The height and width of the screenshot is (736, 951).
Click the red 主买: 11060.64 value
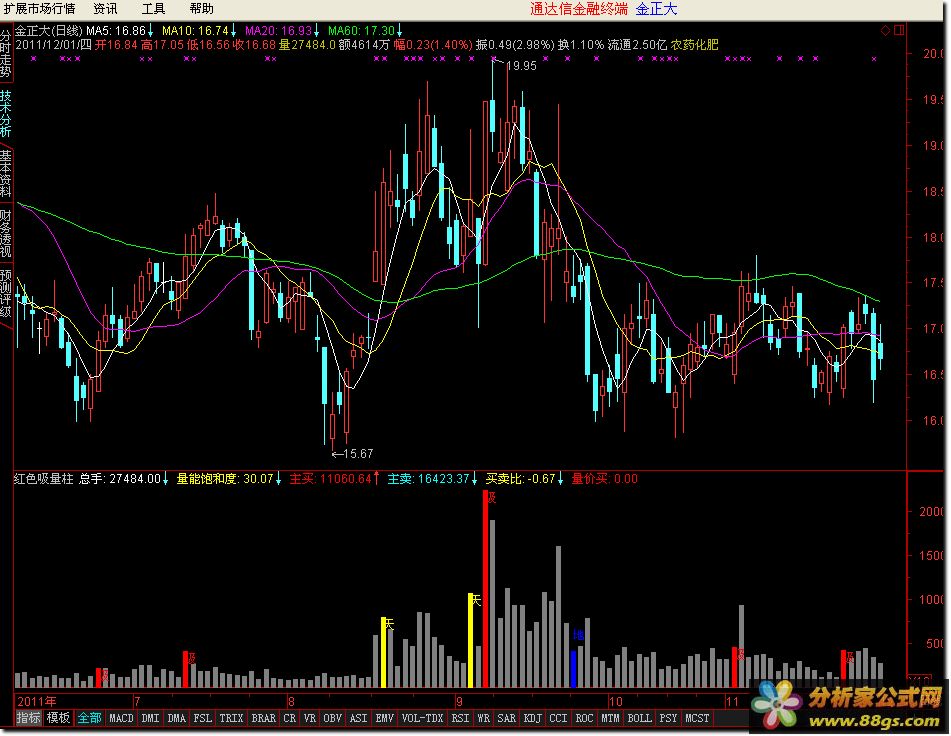(331, 479)
